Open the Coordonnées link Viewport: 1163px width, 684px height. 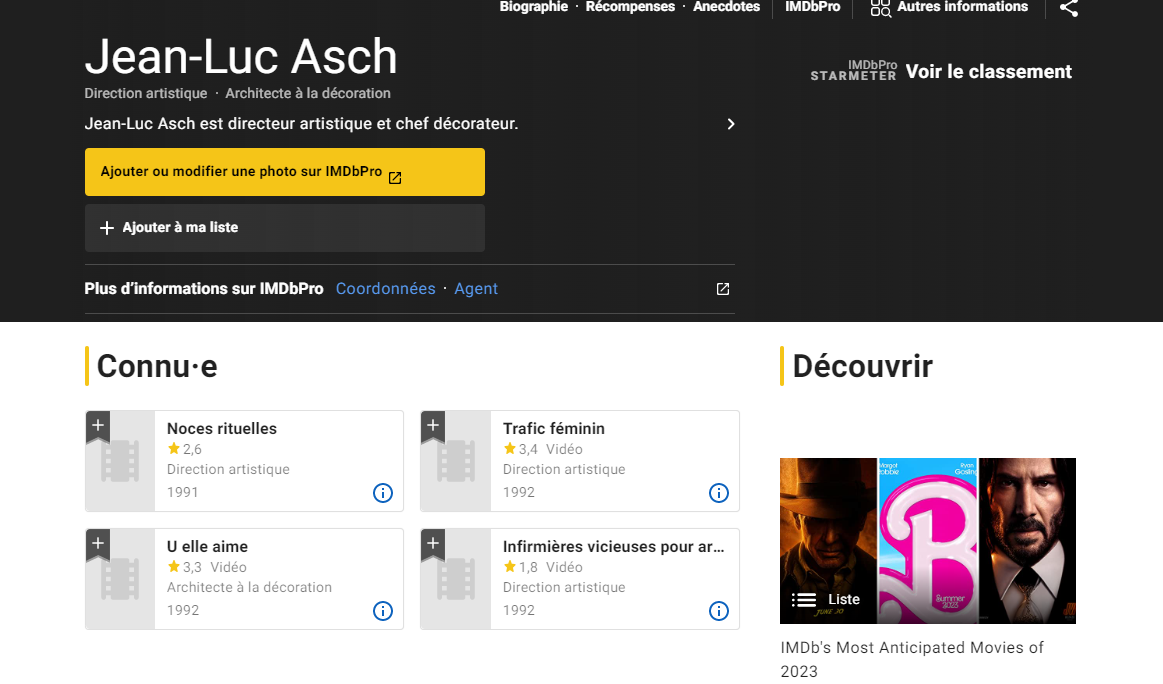(386, 289)
